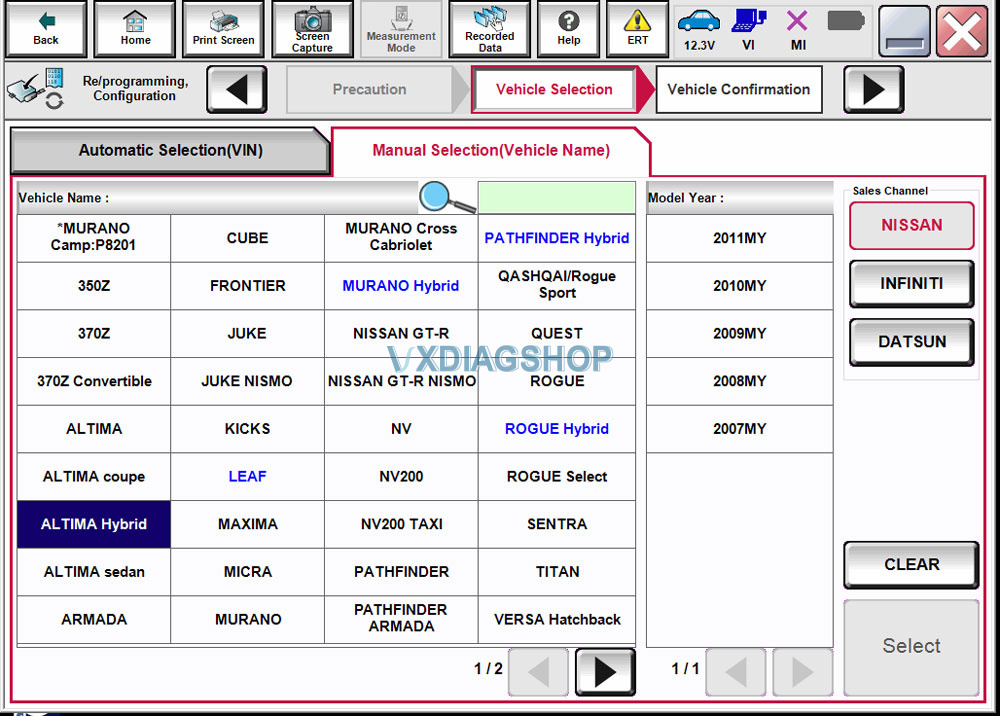Activate the Screen Capture tool
The image size is (1000, 716).
(312, 28)
